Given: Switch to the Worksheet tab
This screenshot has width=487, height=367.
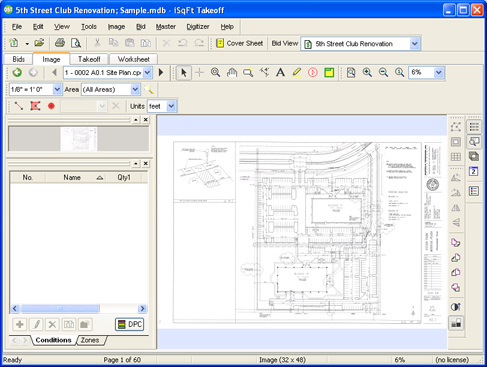Looking at the screenshot, I should (x=133, y=59).
